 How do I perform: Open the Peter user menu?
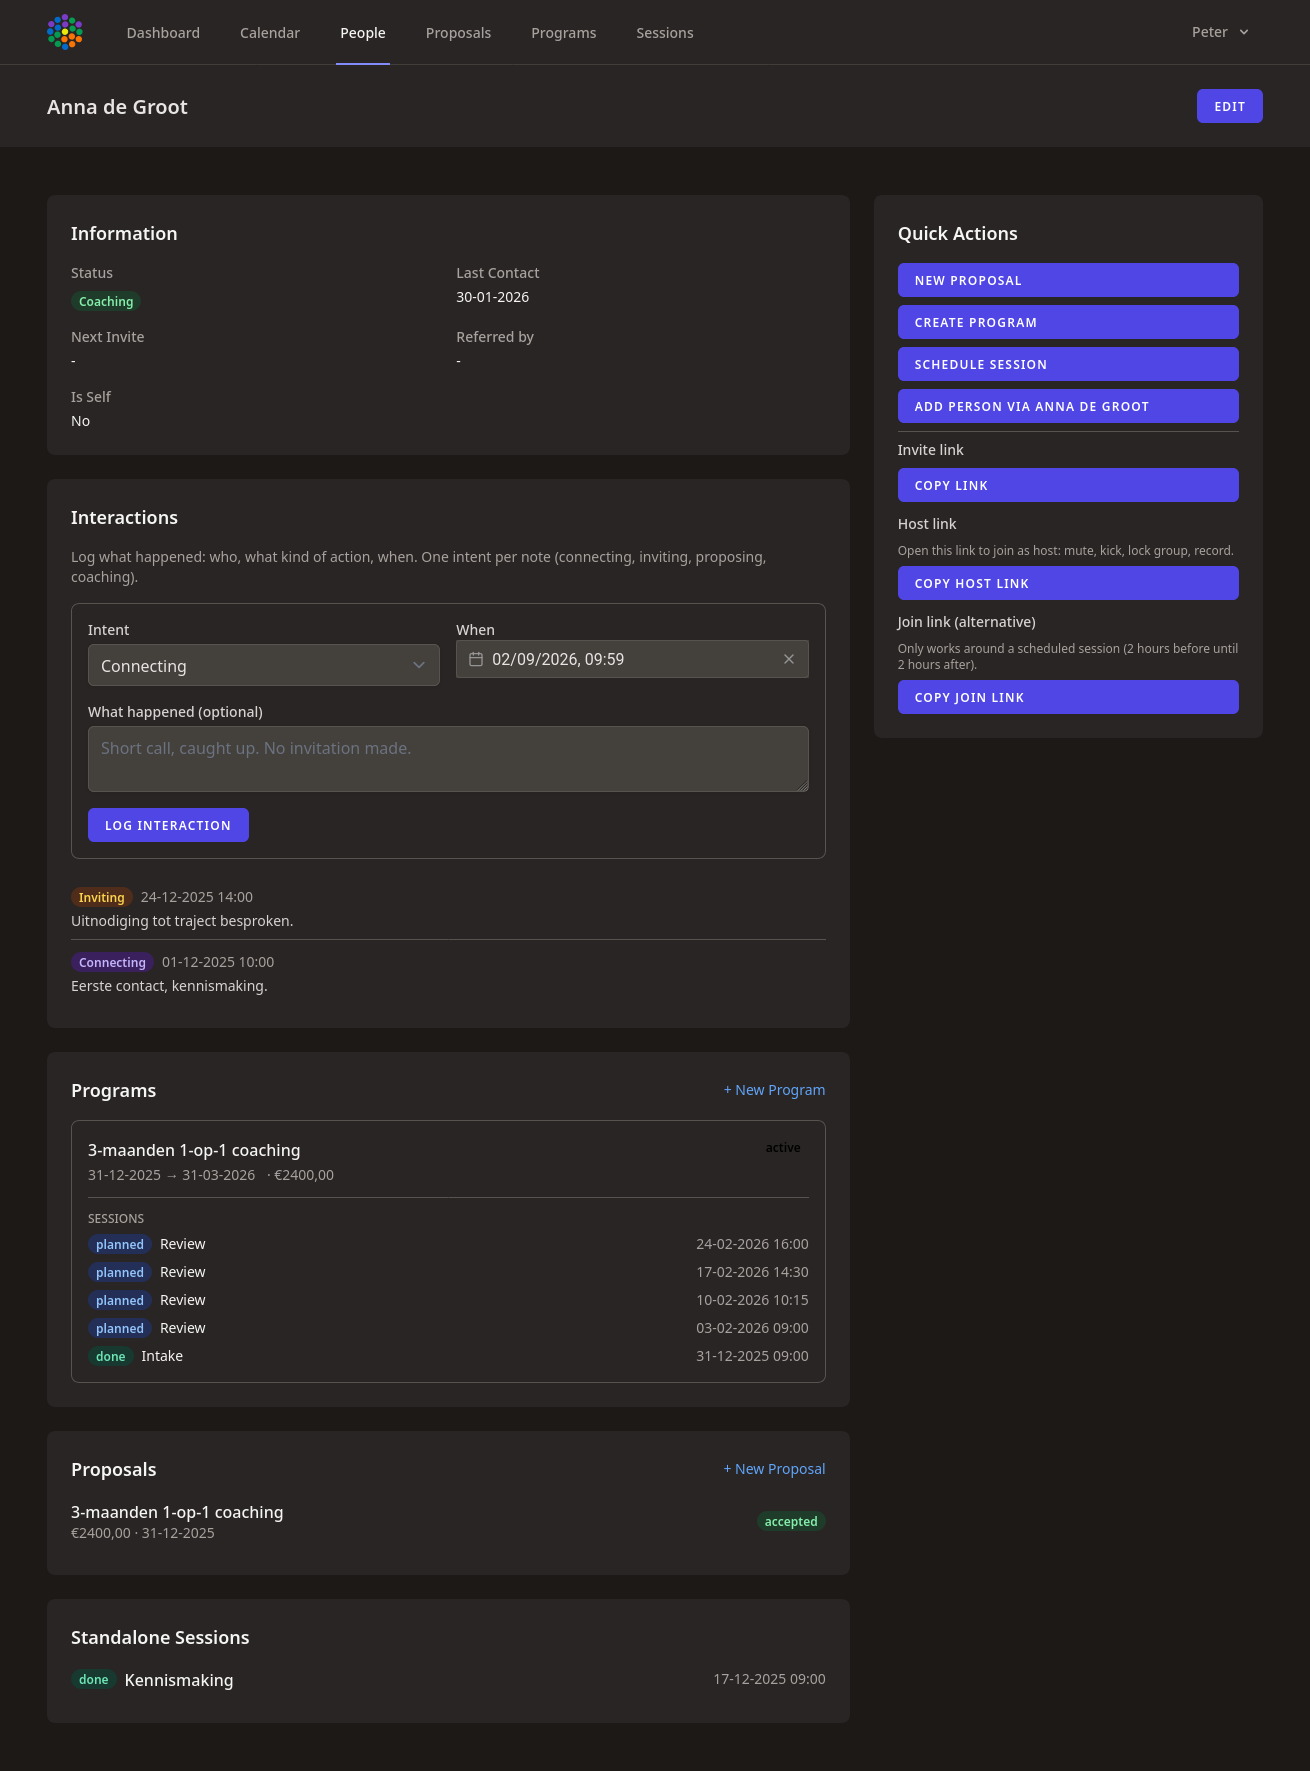pyautogui.click(x=1219, y=32)
